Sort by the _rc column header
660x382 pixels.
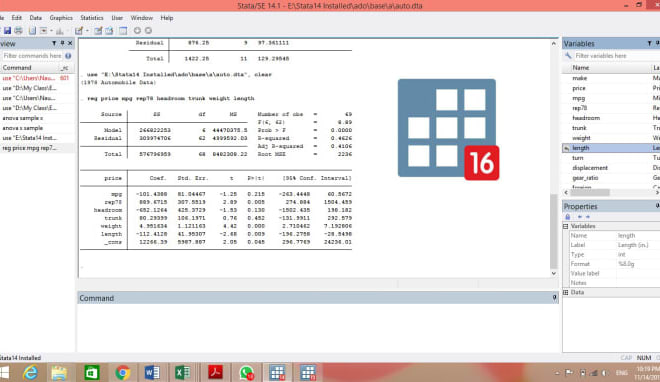[64, 68]
